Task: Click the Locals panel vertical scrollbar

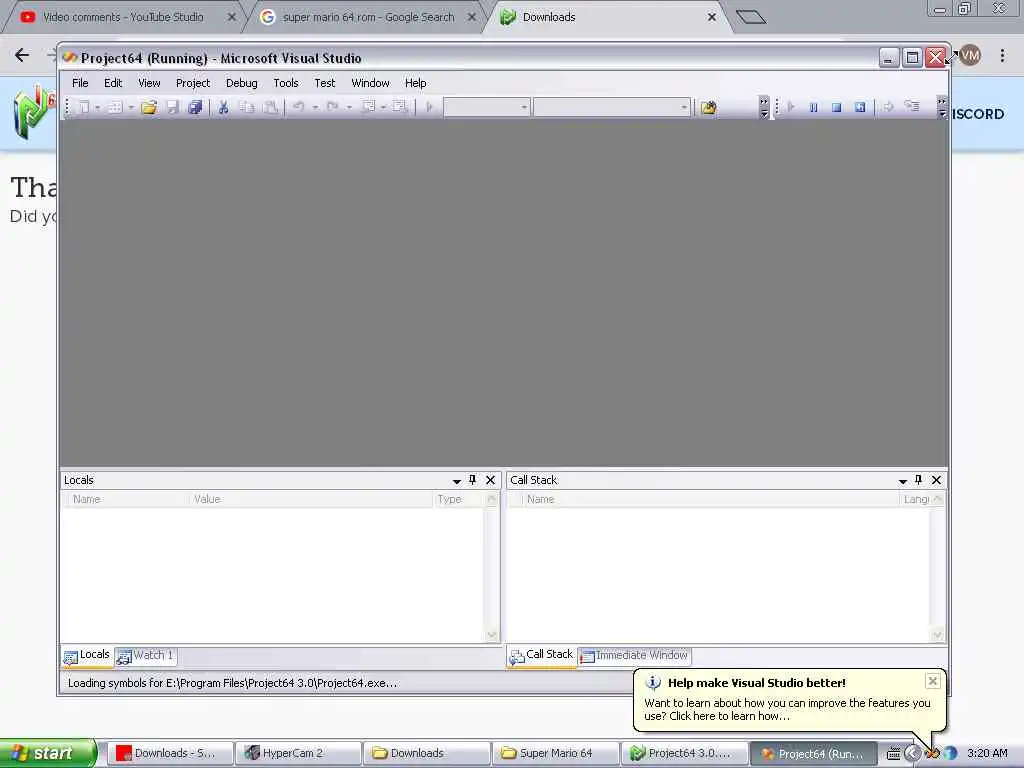Action: (492, 567)
